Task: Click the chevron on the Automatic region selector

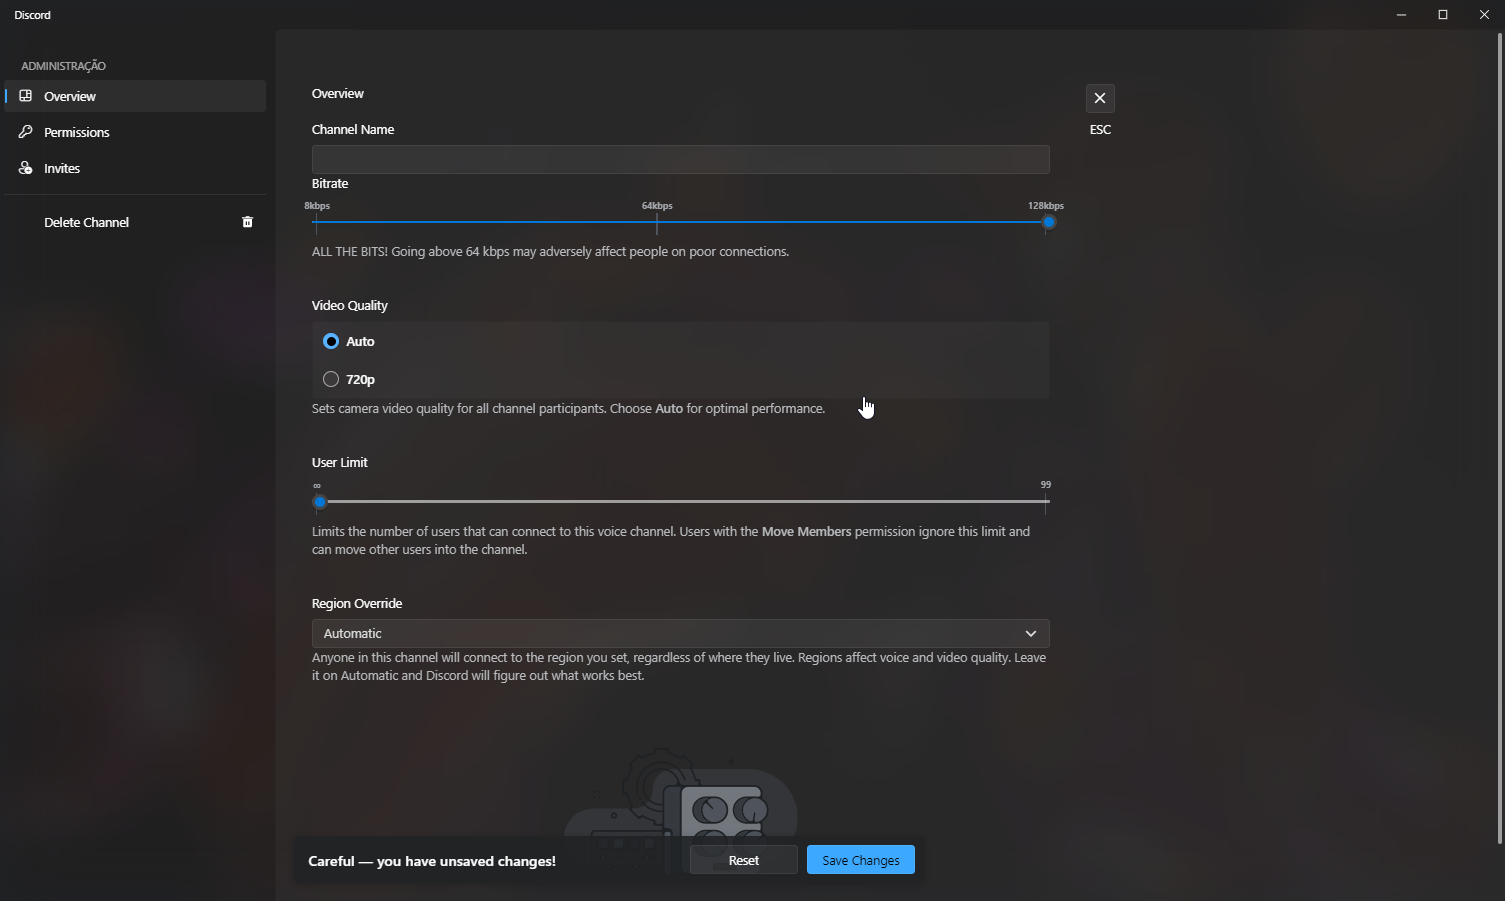Action: [x=1031, y=633]
